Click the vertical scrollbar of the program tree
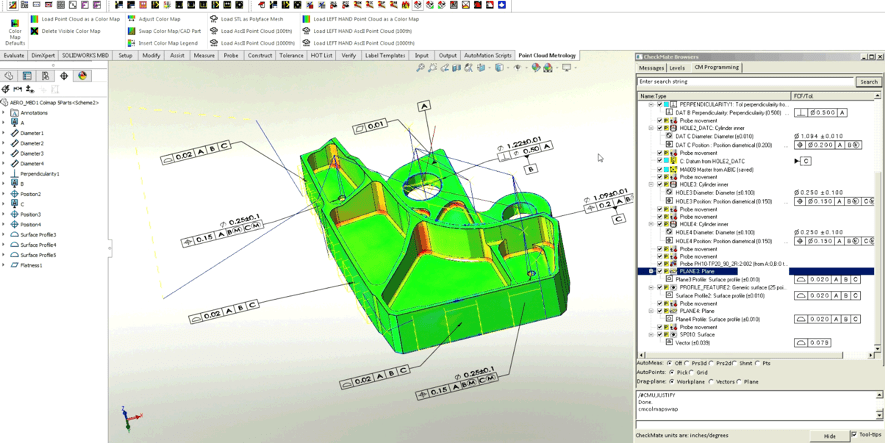885x443 pixels. (877, 224)
